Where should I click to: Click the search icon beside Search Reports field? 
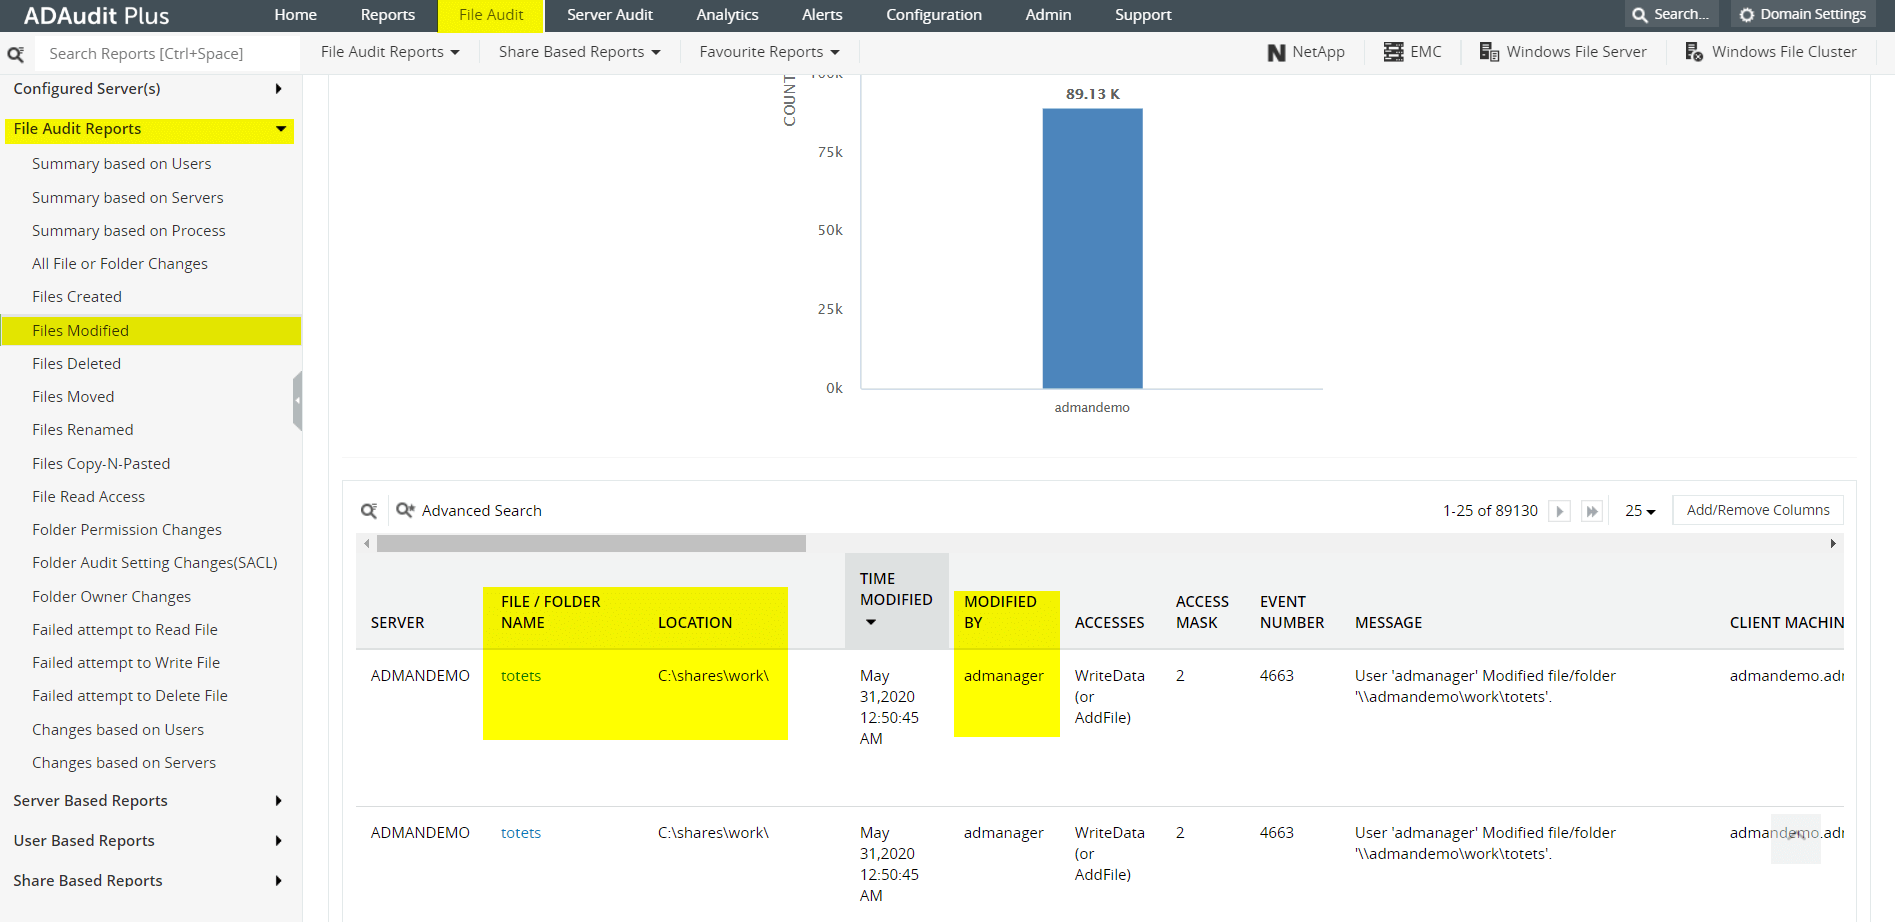click(17, 52)
